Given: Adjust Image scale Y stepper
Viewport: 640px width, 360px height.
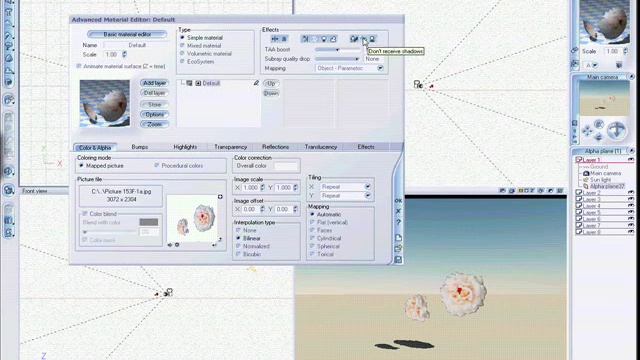Looking at the screenshot, I should pyautogui.click(x=295, y=188).
